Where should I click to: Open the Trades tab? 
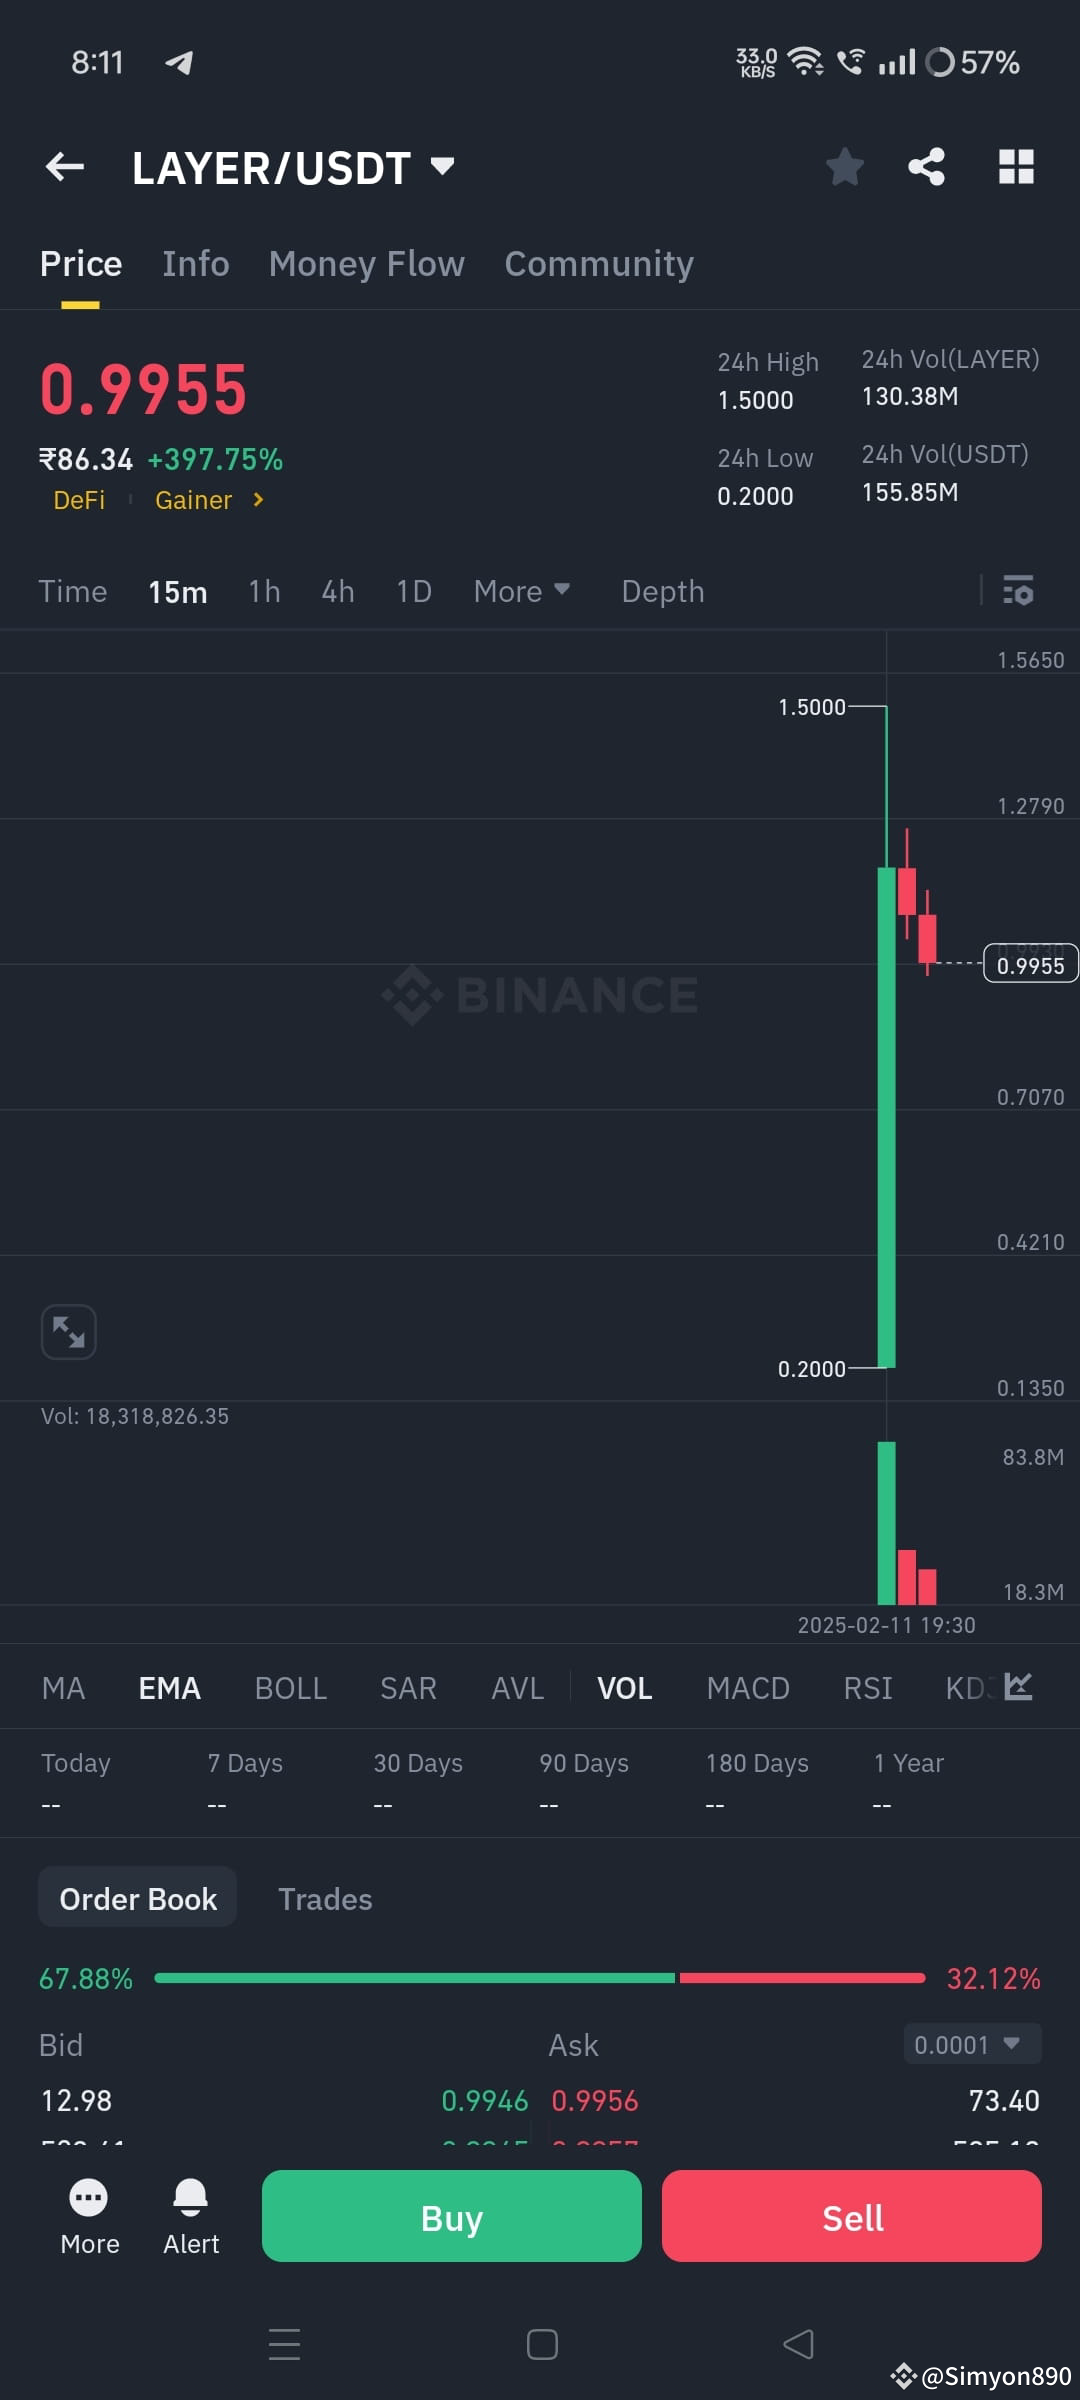324,1897
